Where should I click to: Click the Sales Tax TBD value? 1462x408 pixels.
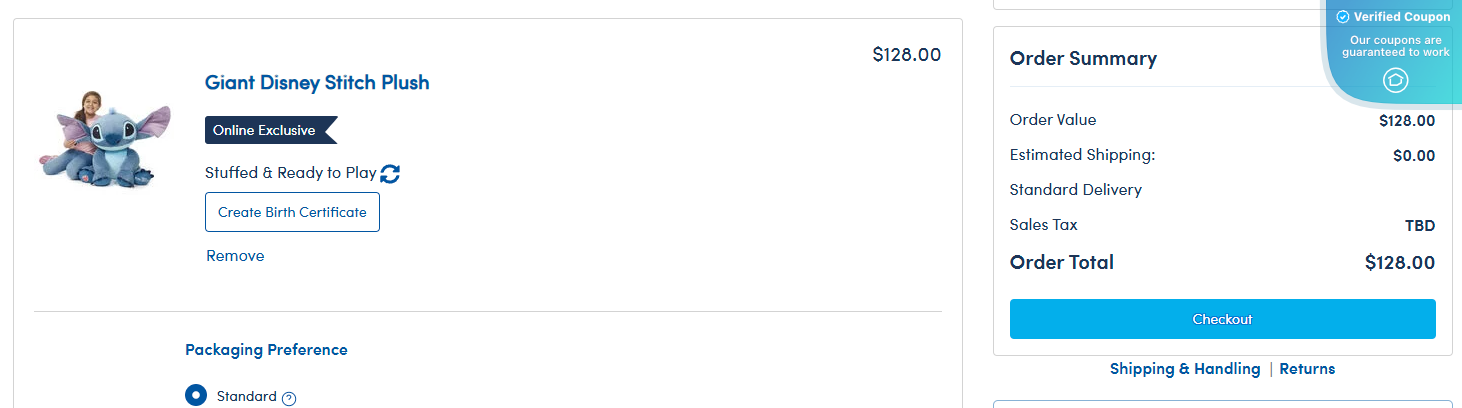pyautogui.click(x=1420, y=226)
